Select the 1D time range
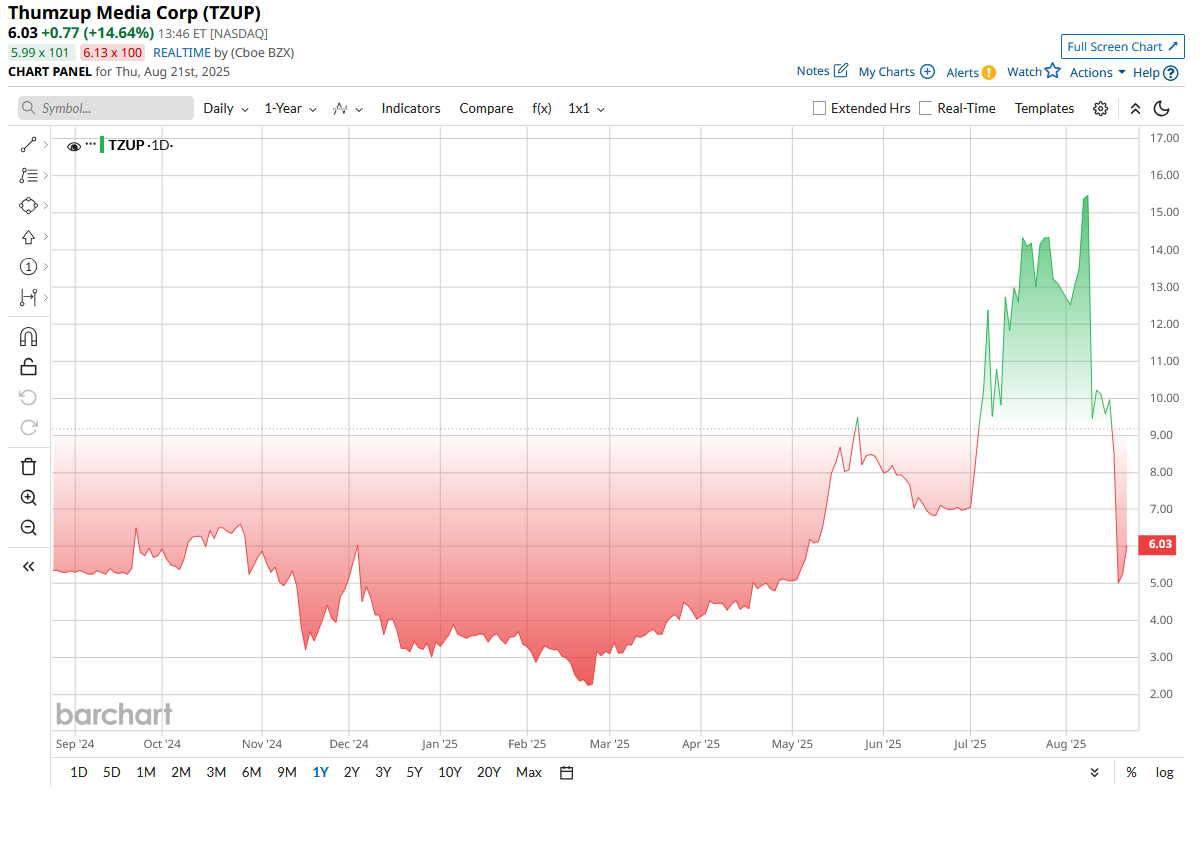1203x841 pixels. tap(79, 772)
